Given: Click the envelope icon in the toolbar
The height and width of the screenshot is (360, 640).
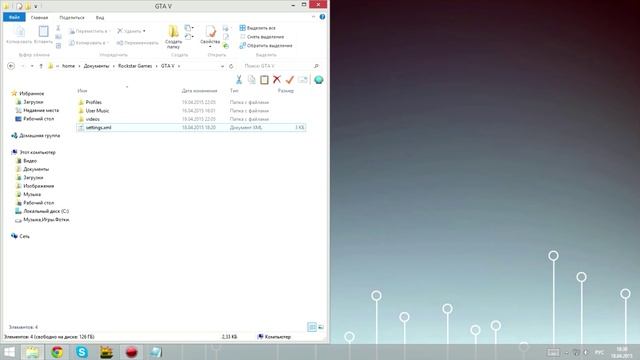Looking at the screenshot, I should click(x=302, y=80).
